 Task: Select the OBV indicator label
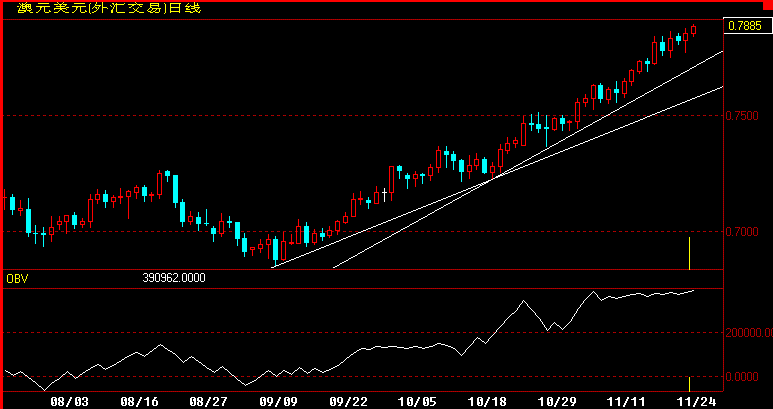pos(17,279)
